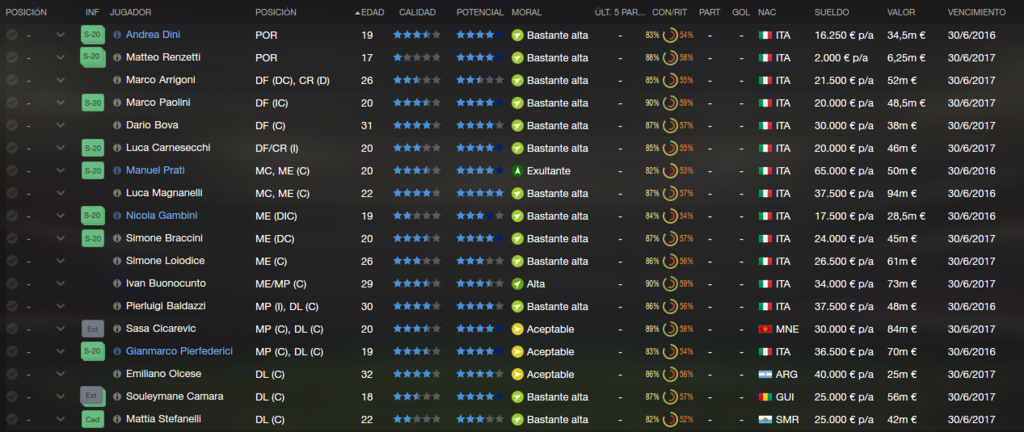The image size is (1024, 432).
Task: Tick the selection circle for Matteo Renzetti
Action: click(12, 57)
